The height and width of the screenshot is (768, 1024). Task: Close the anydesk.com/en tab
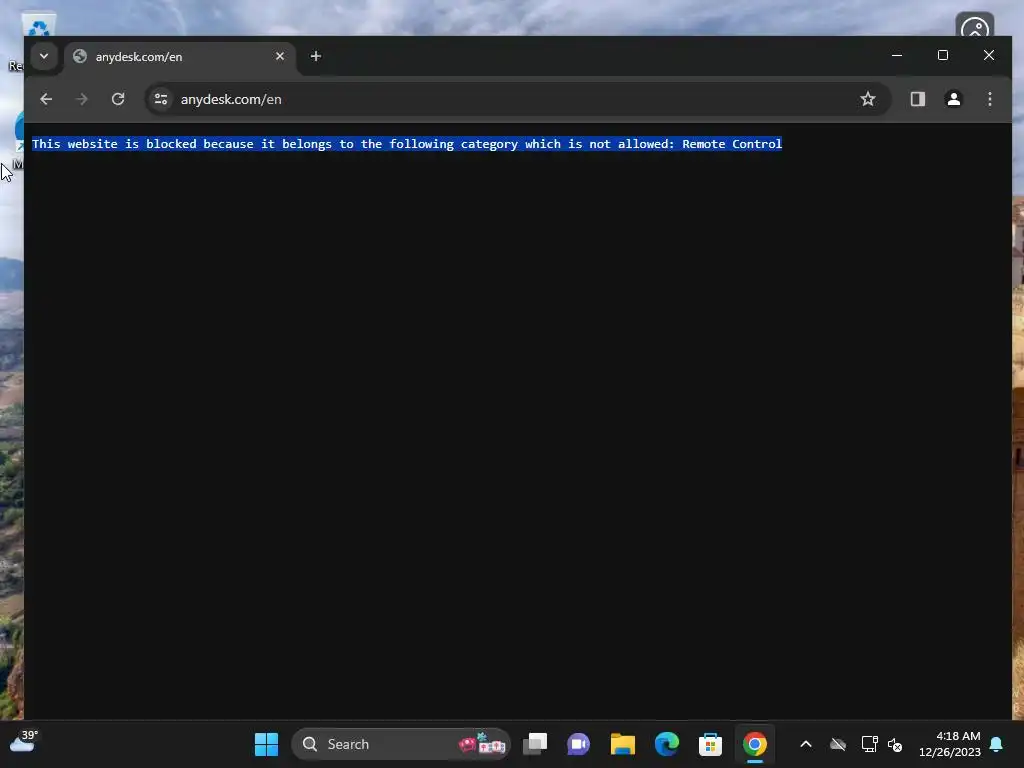(x=280, y=56)
